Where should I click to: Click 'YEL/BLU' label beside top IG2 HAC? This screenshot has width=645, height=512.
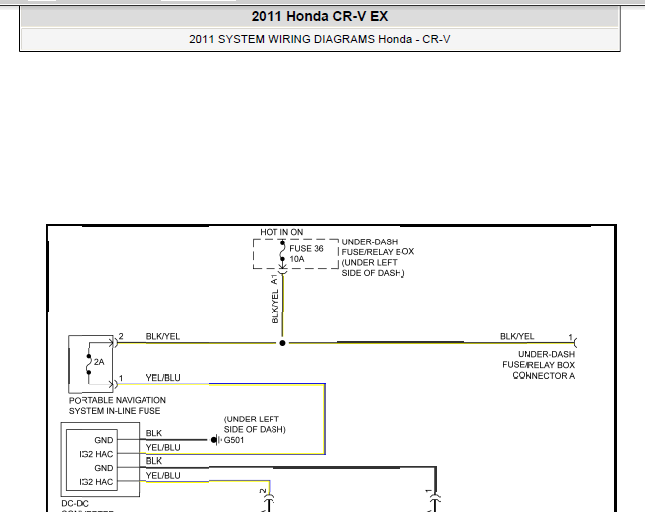[163, 448]
